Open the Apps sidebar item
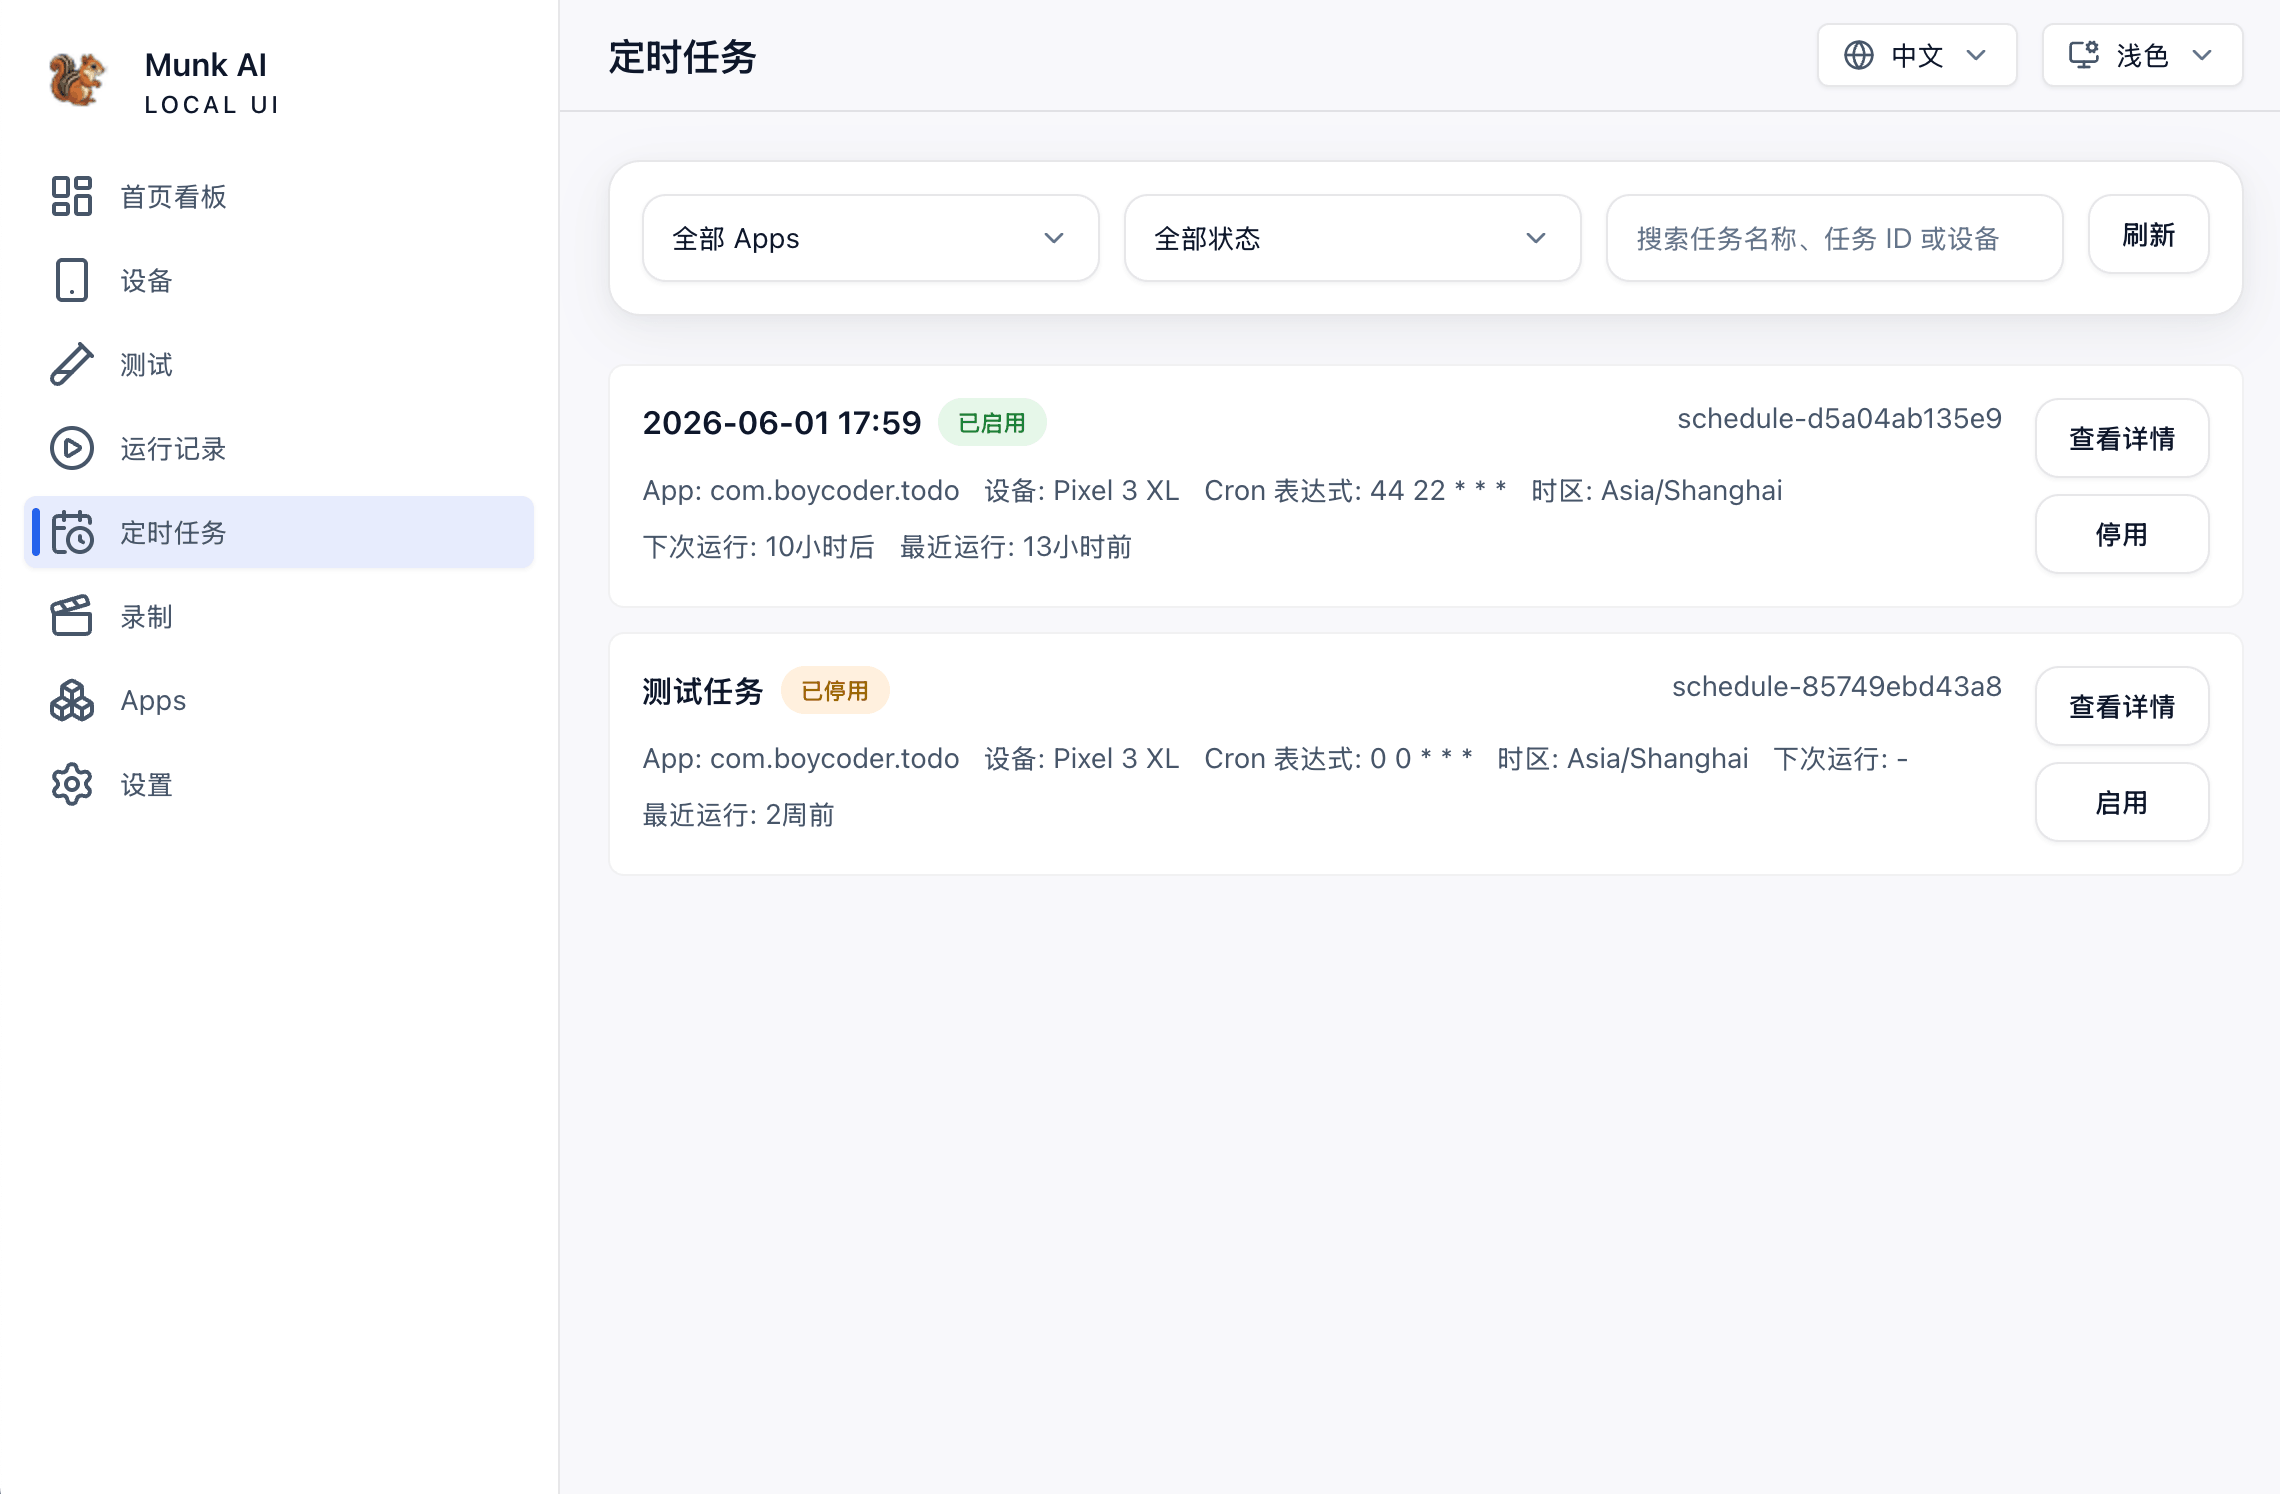 pyautogui.click(x=279, y=700)
